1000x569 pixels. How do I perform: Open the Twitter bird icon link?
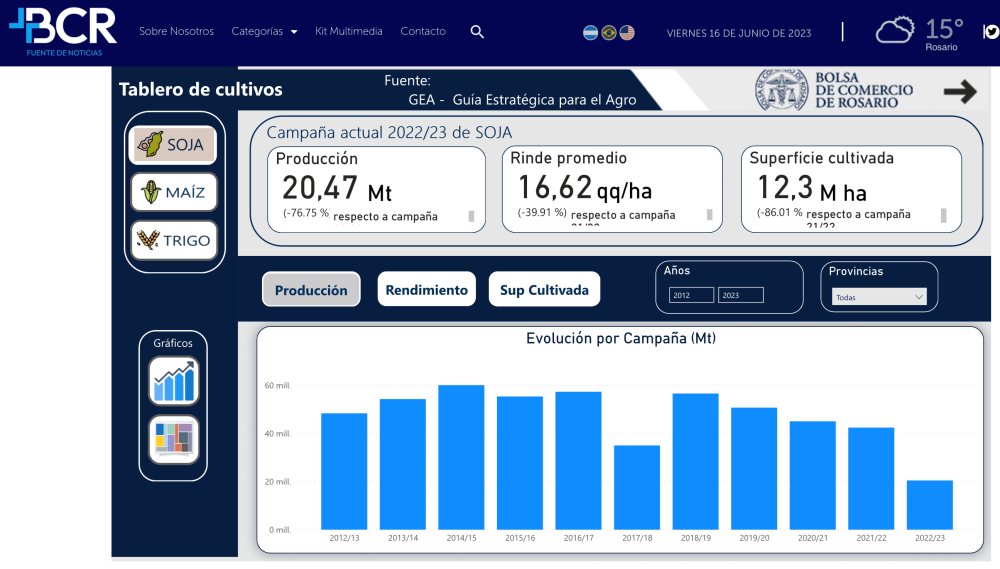click(991, 32)
